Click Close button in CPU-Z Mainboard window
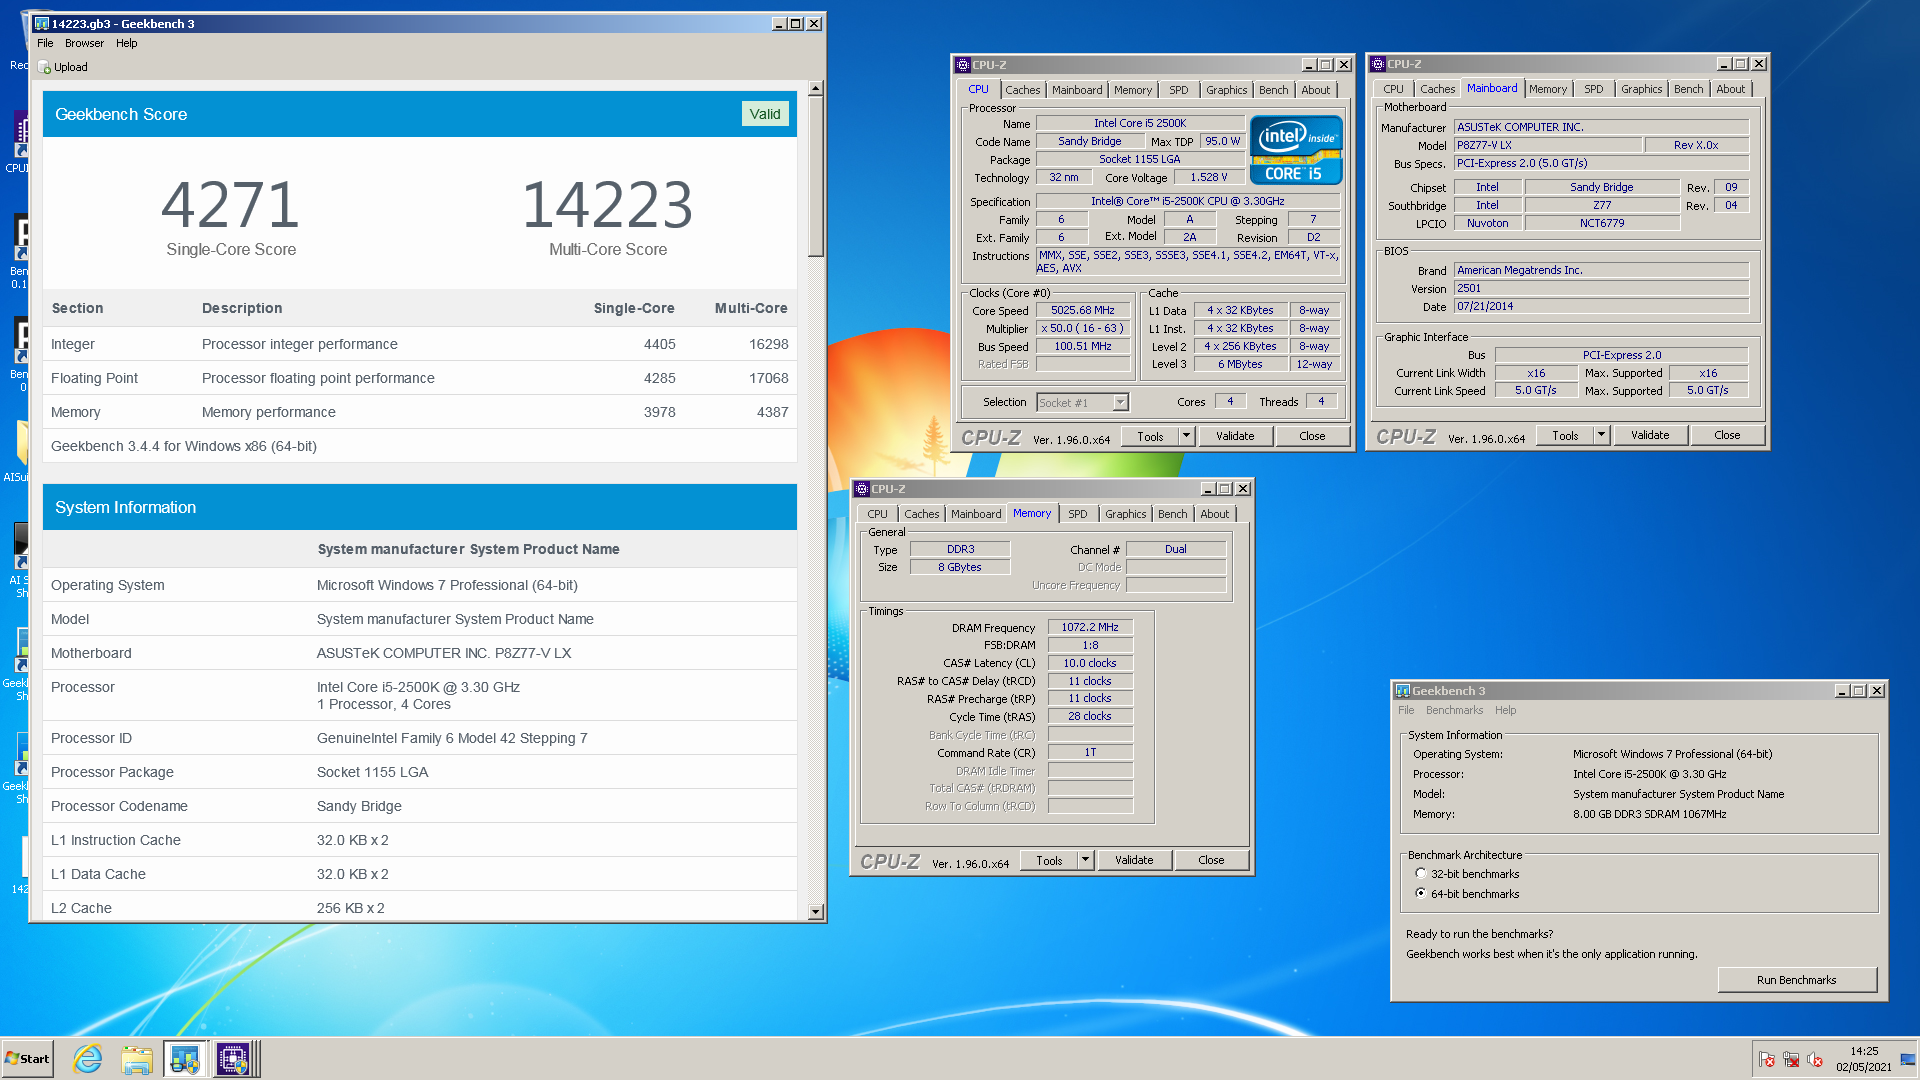Image resolution: width=1920 pixels, height=1080 pixels. [1726, 435]
